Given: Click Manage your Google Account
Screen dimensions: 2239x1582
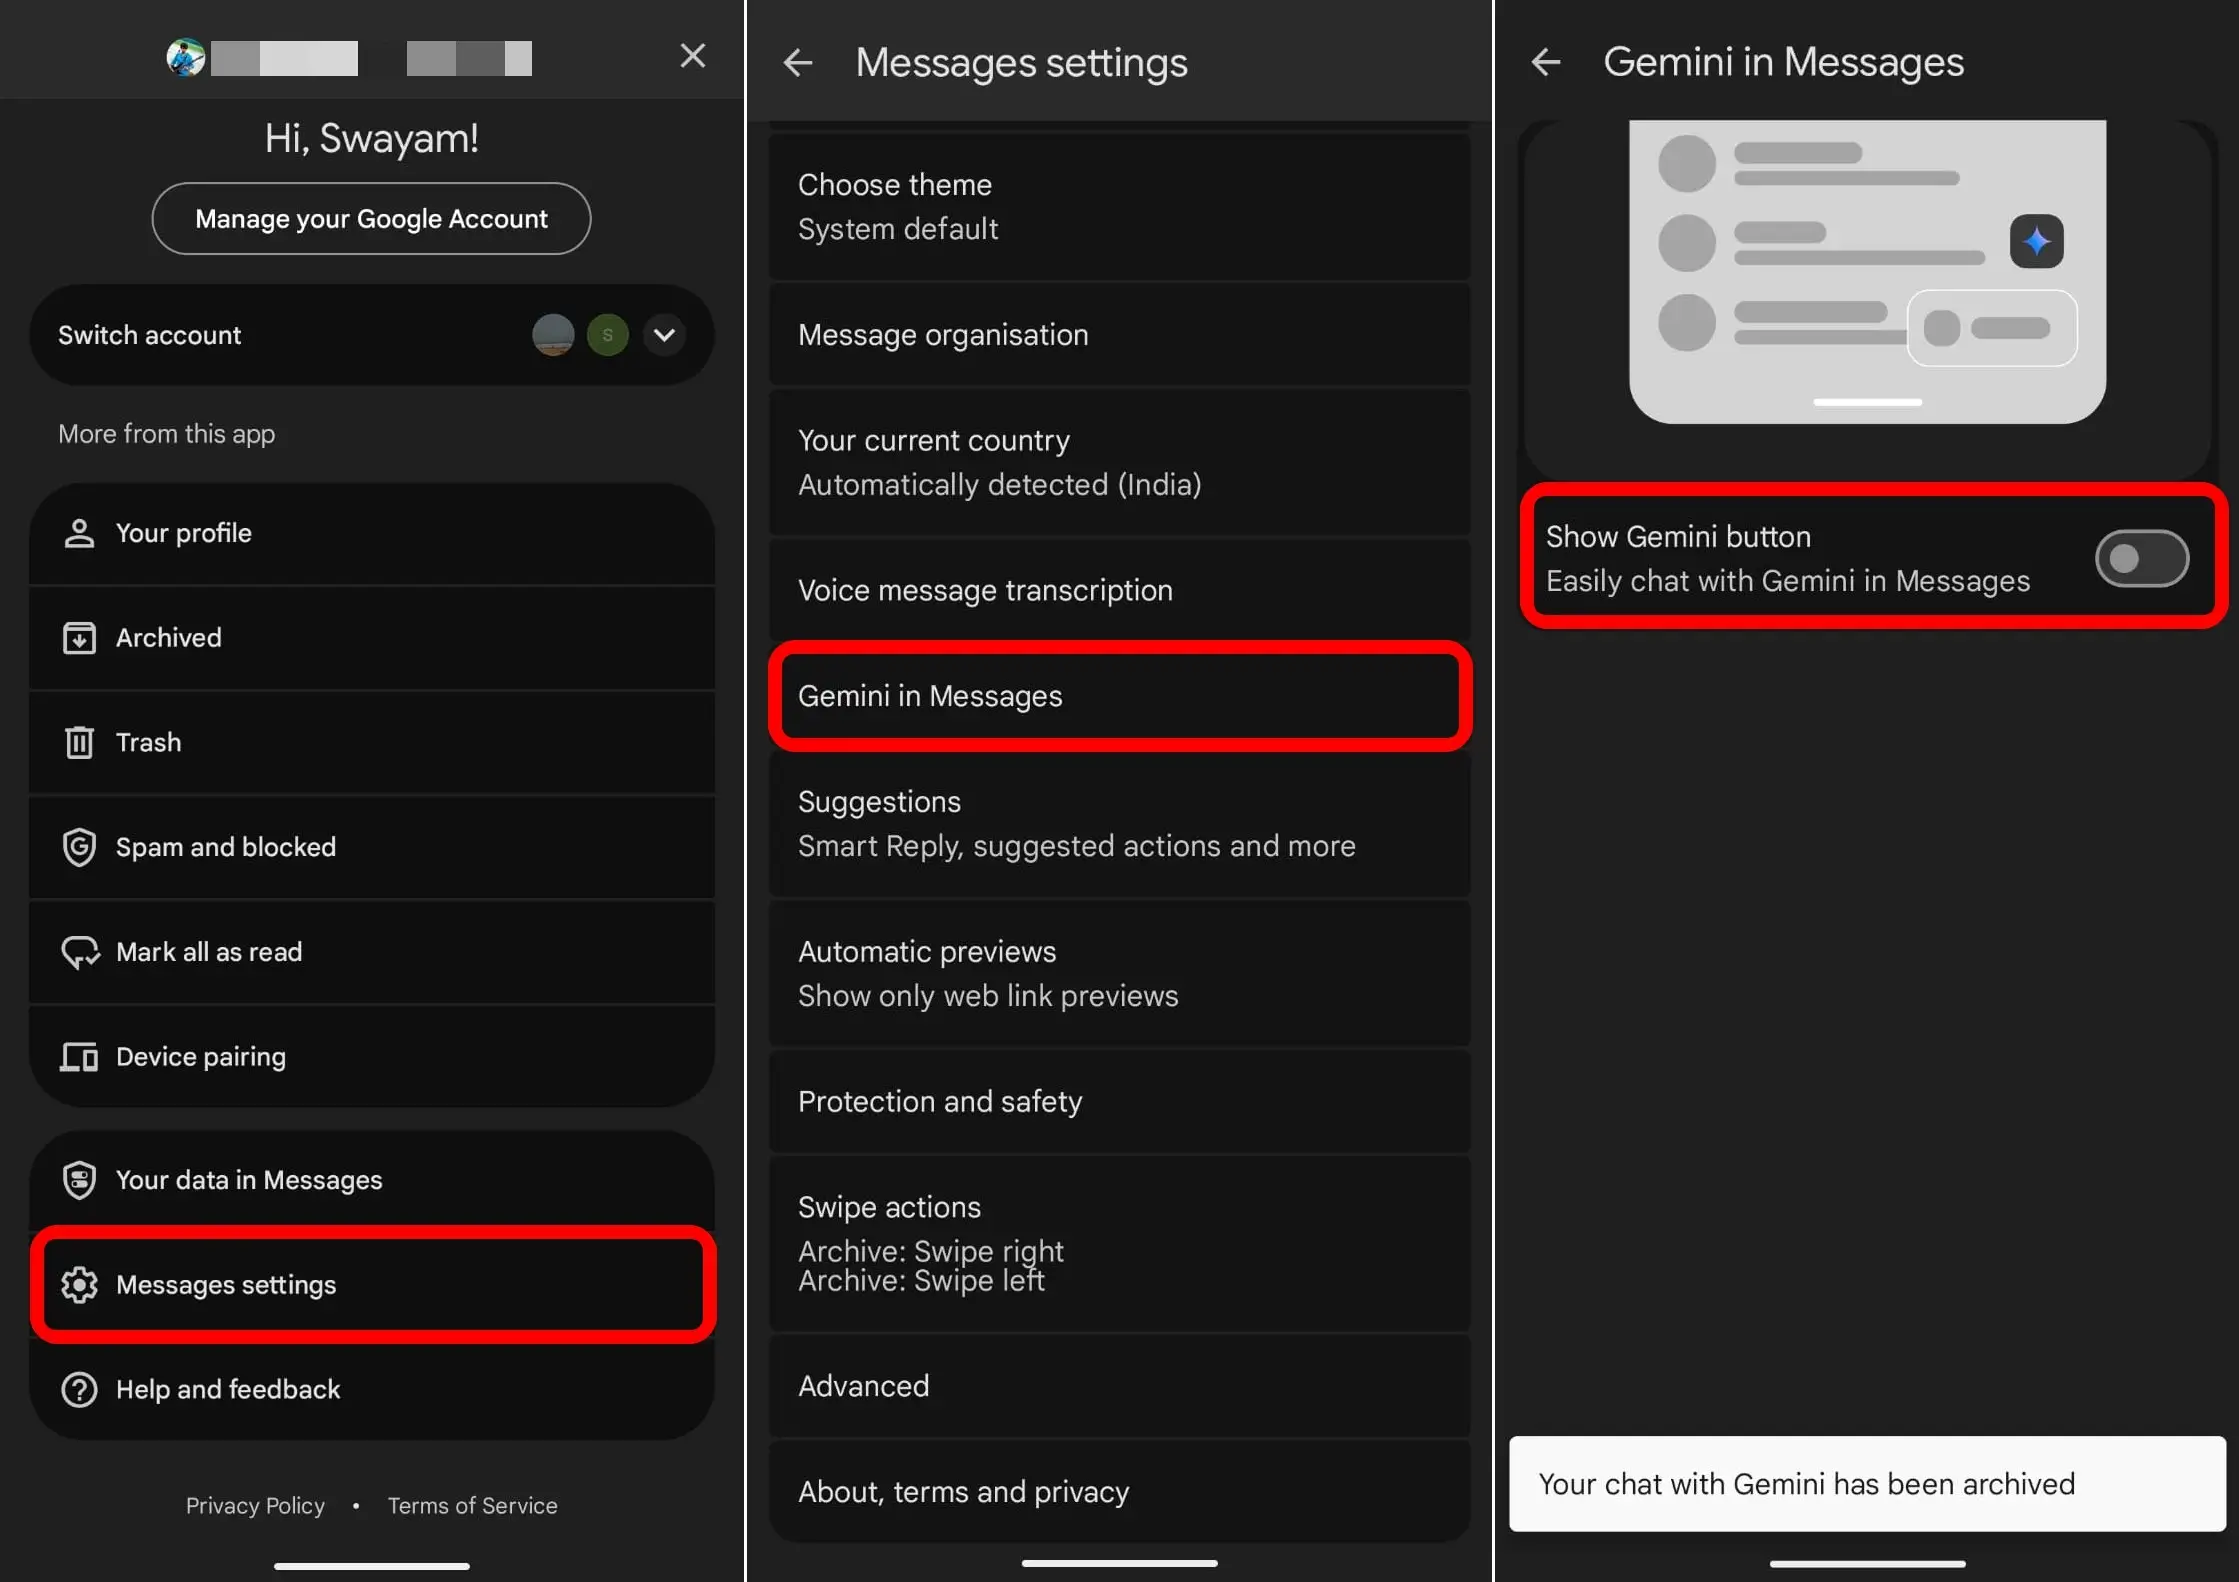Looking at the screenshot, I should [371, 218].
